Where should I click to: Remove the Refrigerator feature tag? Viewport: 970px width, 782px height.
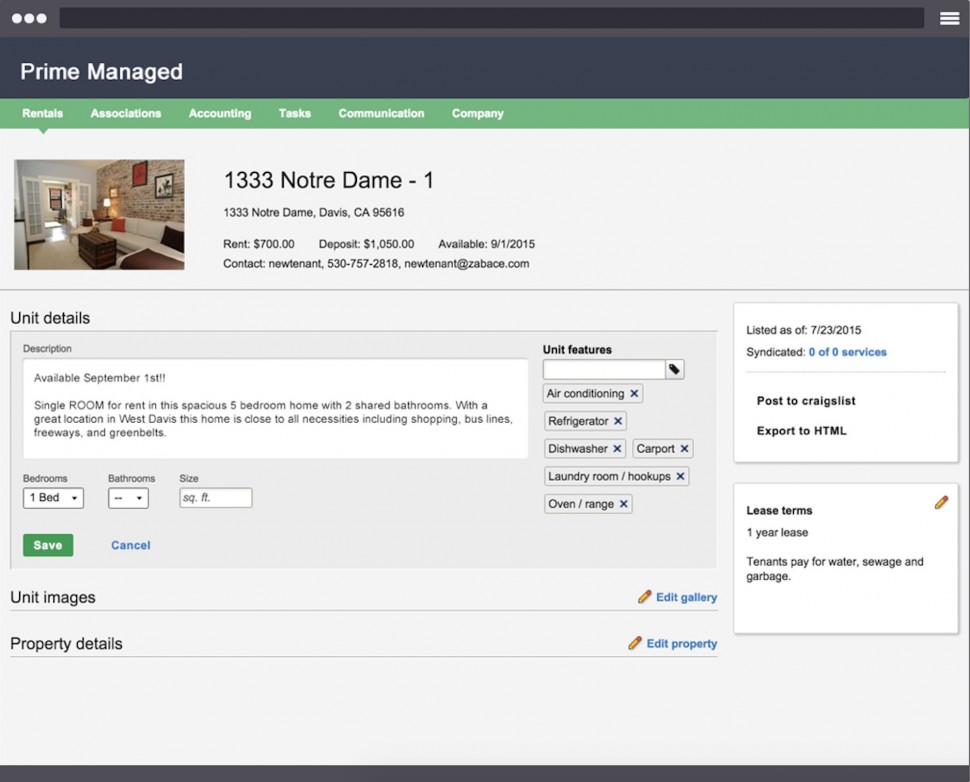(618, 422)
